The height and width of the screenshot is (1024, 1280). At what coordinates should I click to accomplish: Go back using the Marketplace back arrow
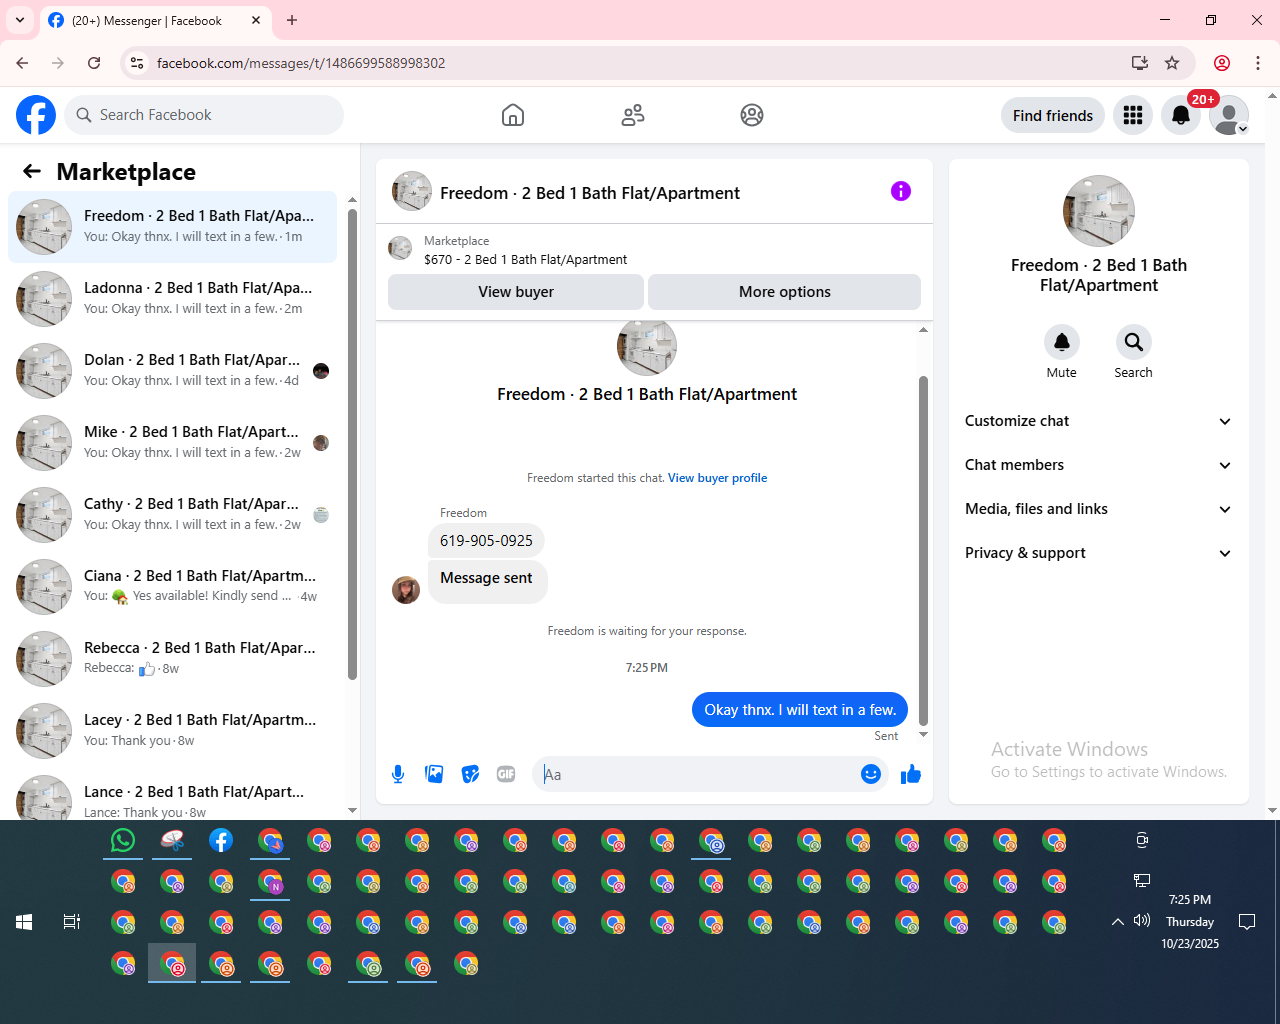[32, 171]
